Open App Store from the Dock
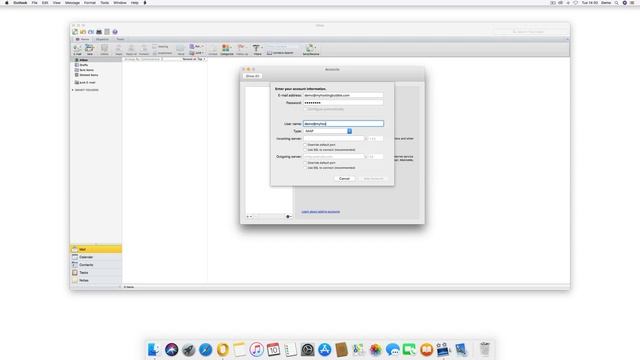Screen dimensions: 640x360 click(x=324, y=349)
